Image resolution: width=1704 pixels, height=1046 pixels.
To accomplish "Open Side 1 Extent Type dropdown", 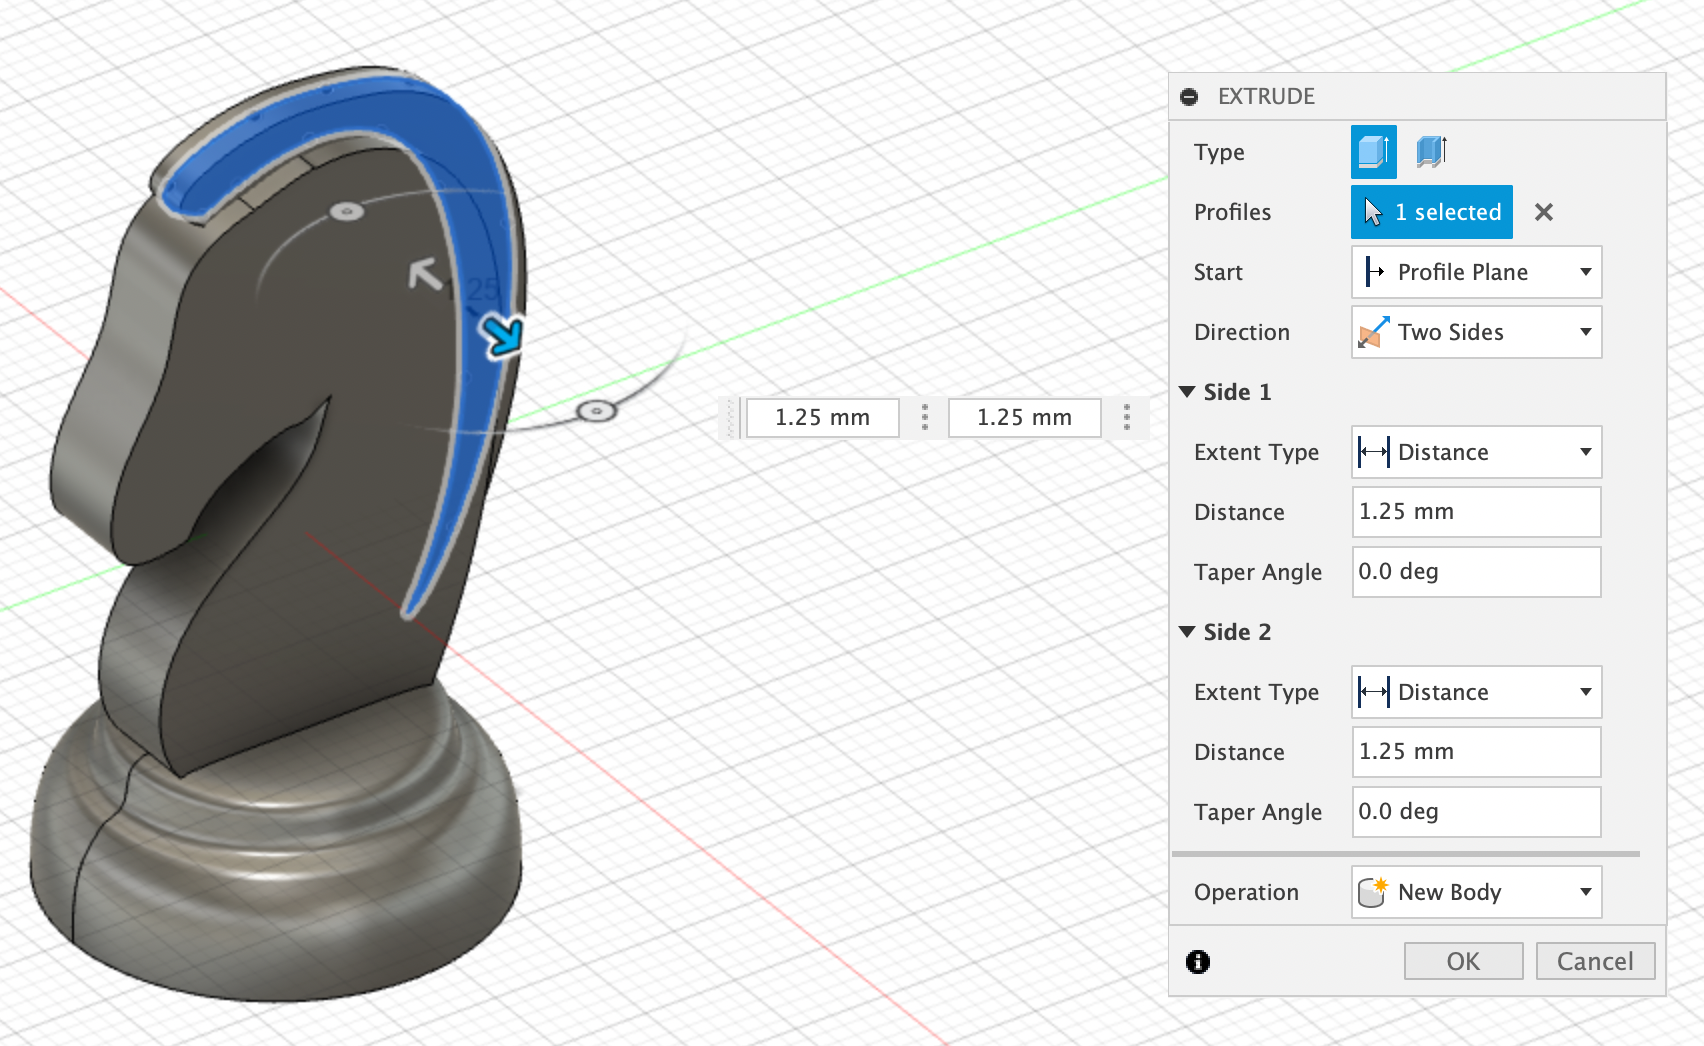I will click(x=1476, y=452).
